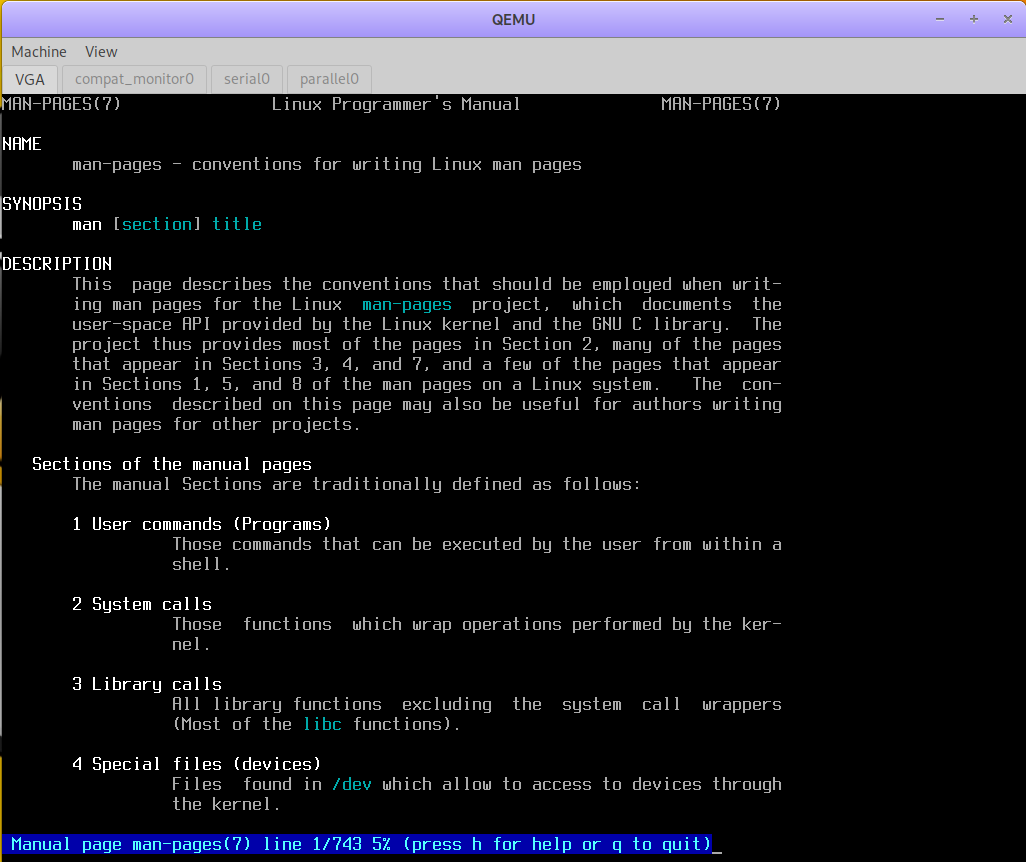Viewport: 1026px width, 862px height.
Task: Click the cyan section argument in the synopsis
Action: (x=156, y=224)
